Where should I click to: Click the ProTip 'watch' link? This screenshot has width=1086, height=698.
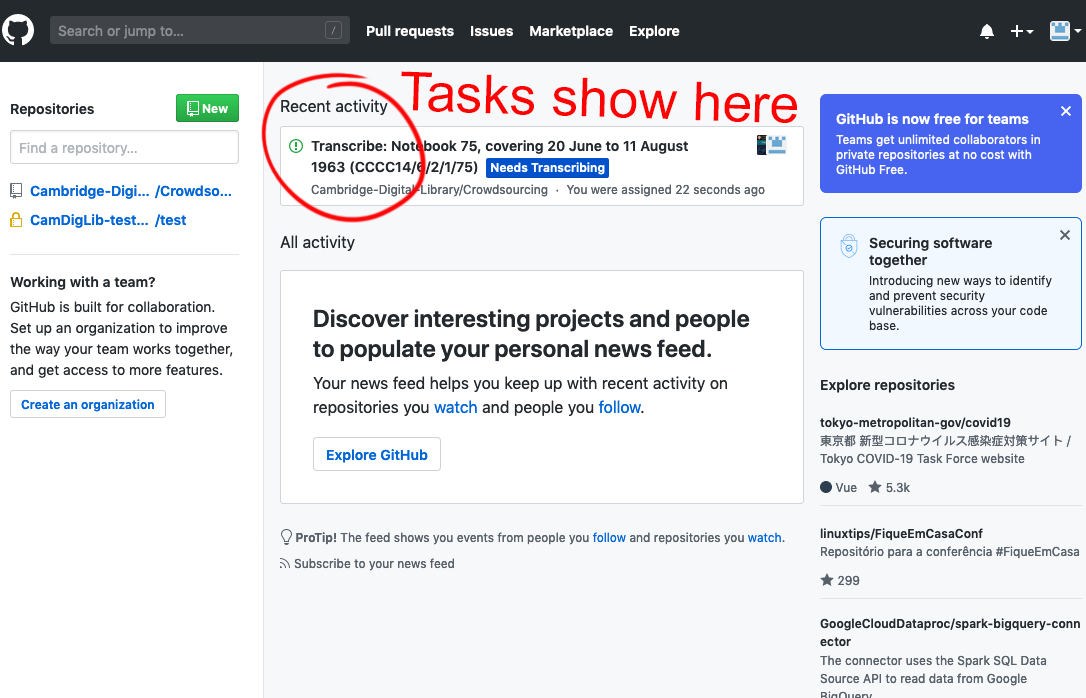coord(765,537)
